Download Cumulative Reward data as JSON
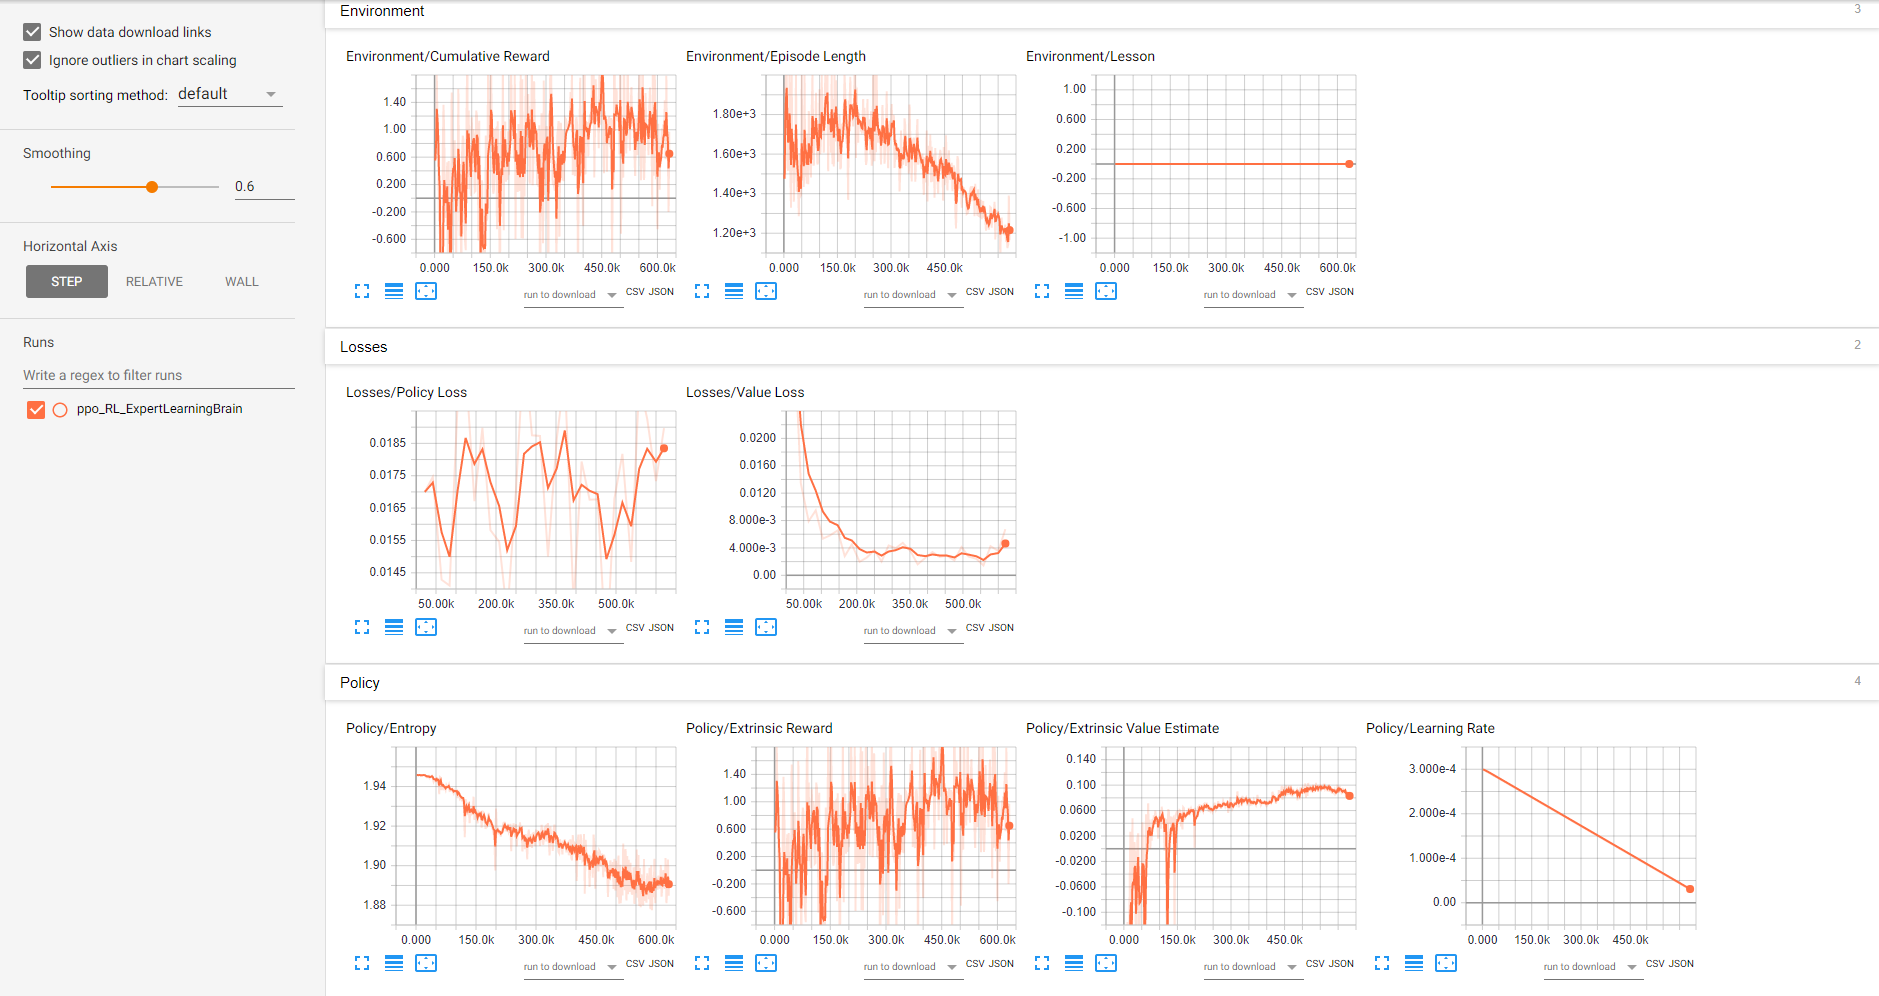Screen dimensions: 1879x996 (x=661, y=292)
